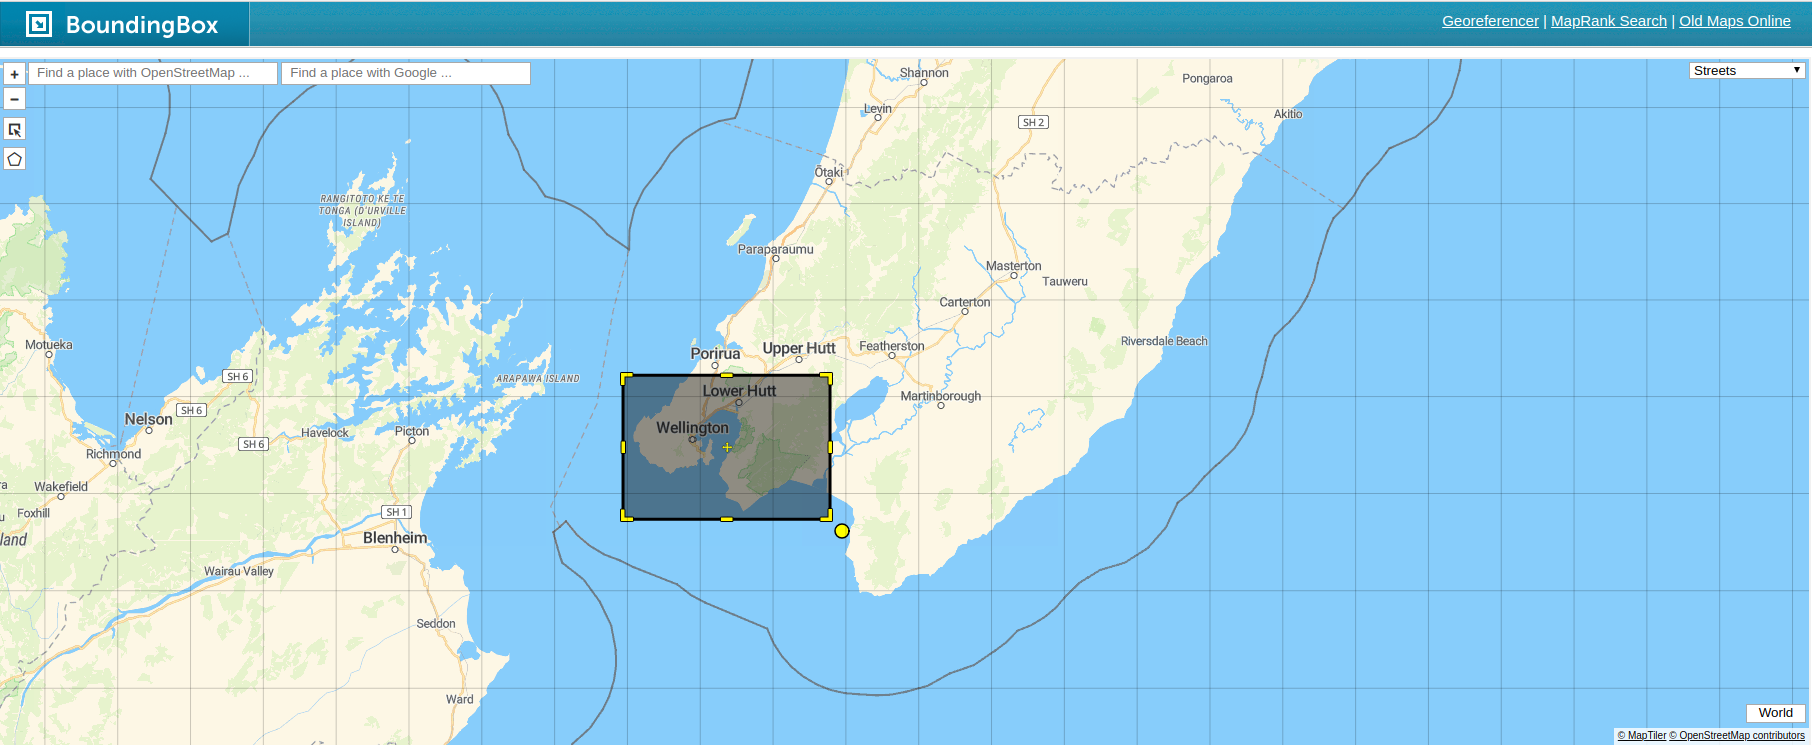
Task: Click the Shannon label
Action: pos(924,73)
